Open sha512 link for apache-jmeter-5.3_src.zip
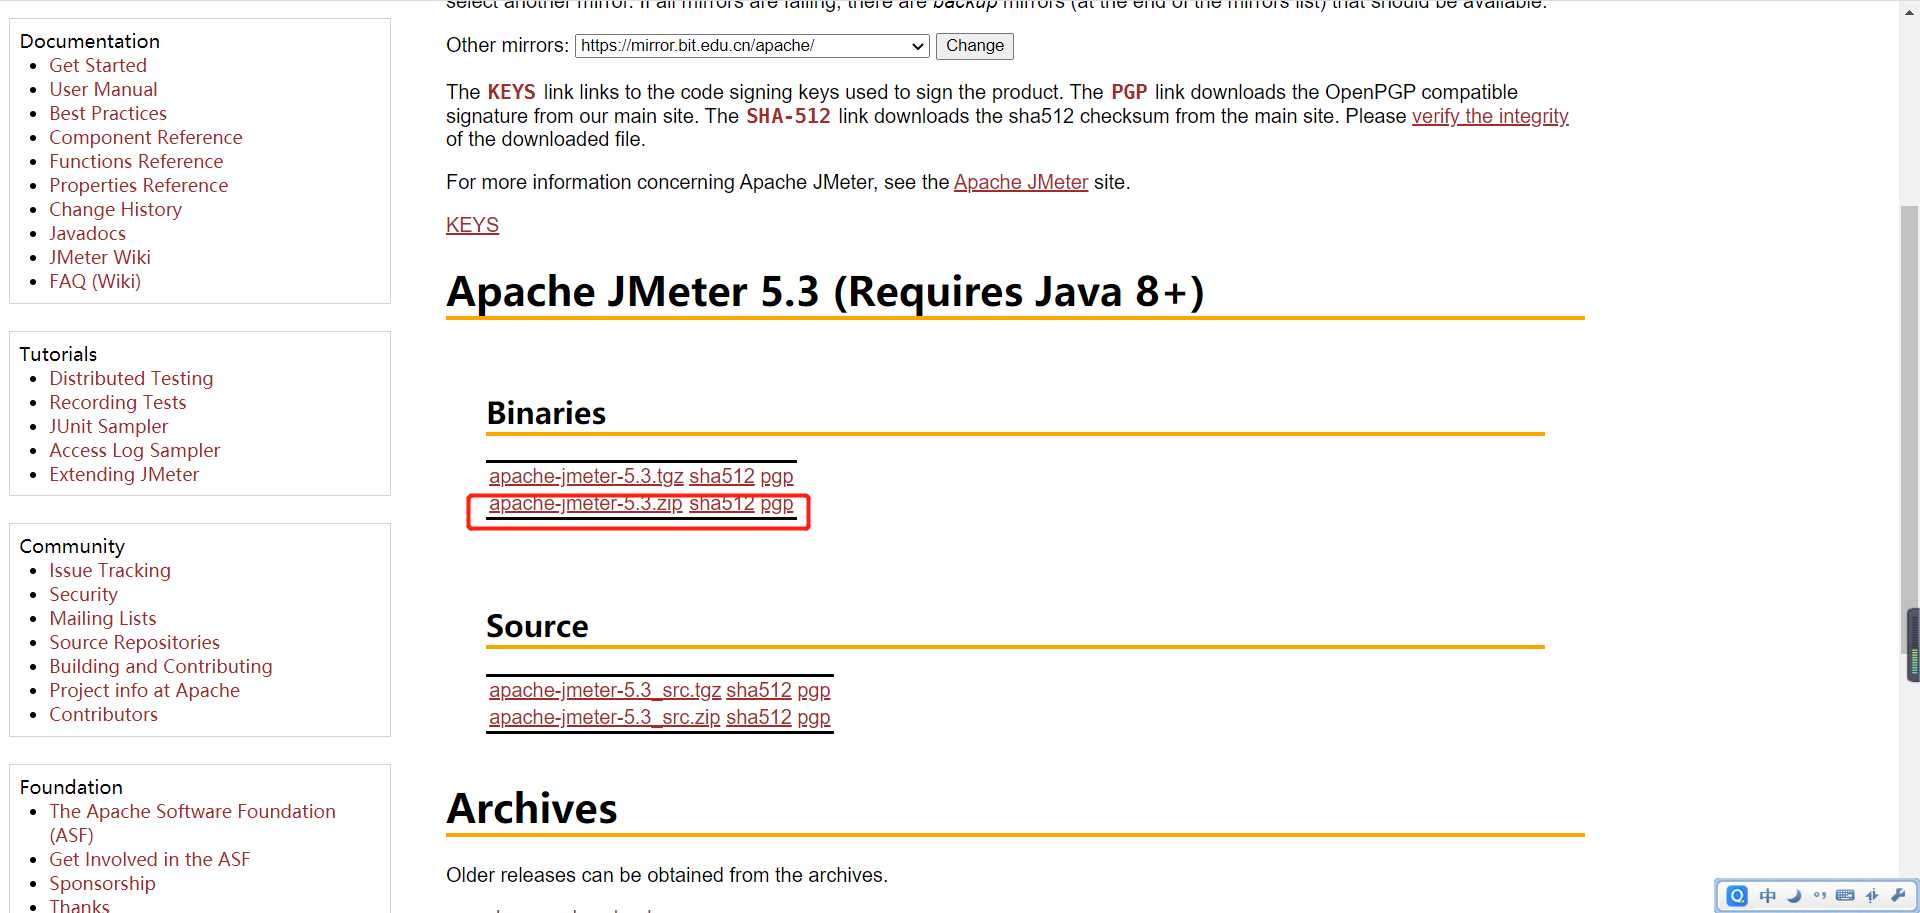 [759, 717]
